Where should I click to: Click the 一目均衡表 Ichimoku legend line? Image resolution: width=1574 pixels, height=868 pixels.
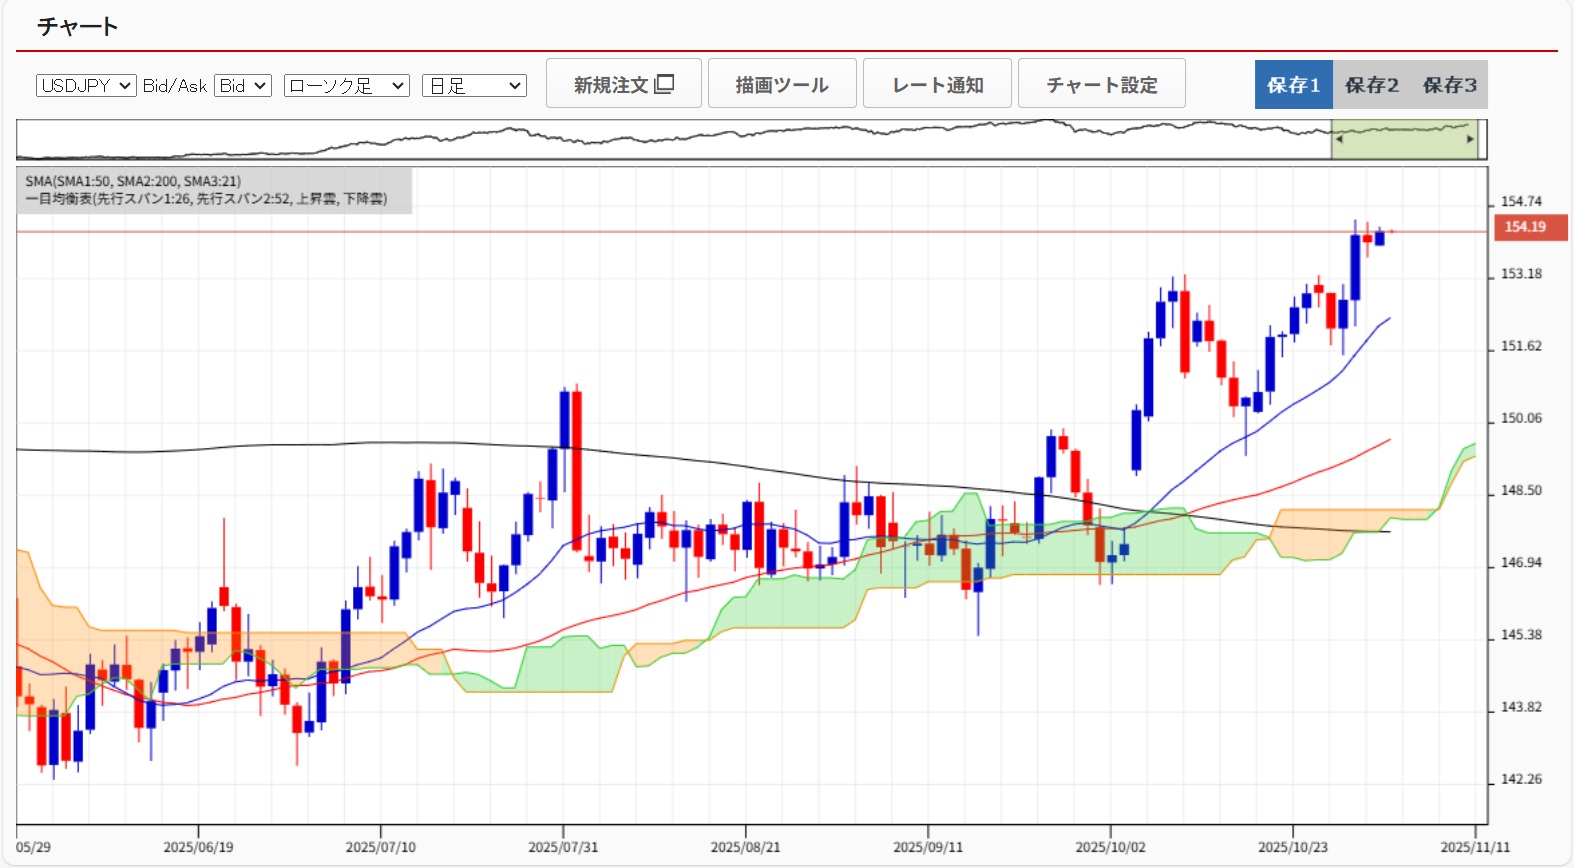click(x=206, y=199)
